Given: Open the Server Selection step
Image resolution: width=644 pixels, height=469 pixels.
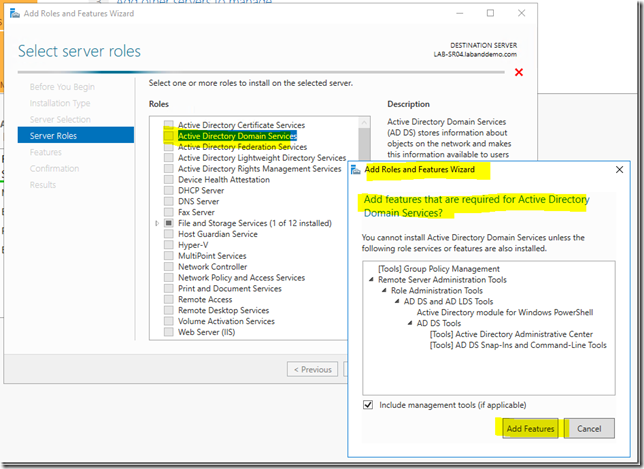Looking at the screenshot, I should 60,120.
